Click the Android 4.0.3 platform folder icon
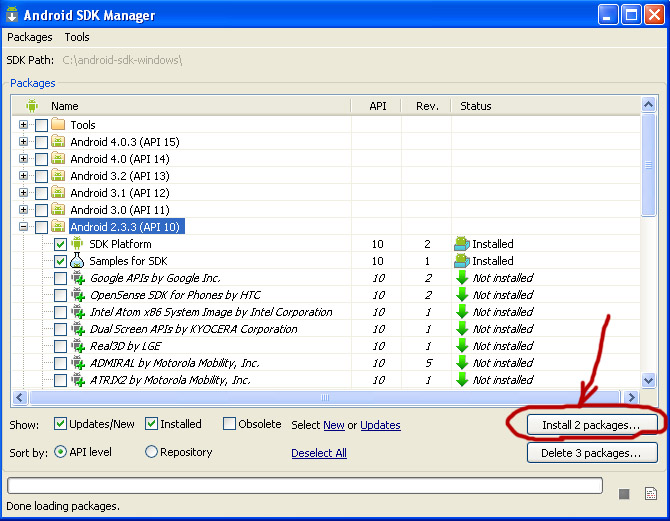Screen dimensions: 670x521 [x=58, y=142]
